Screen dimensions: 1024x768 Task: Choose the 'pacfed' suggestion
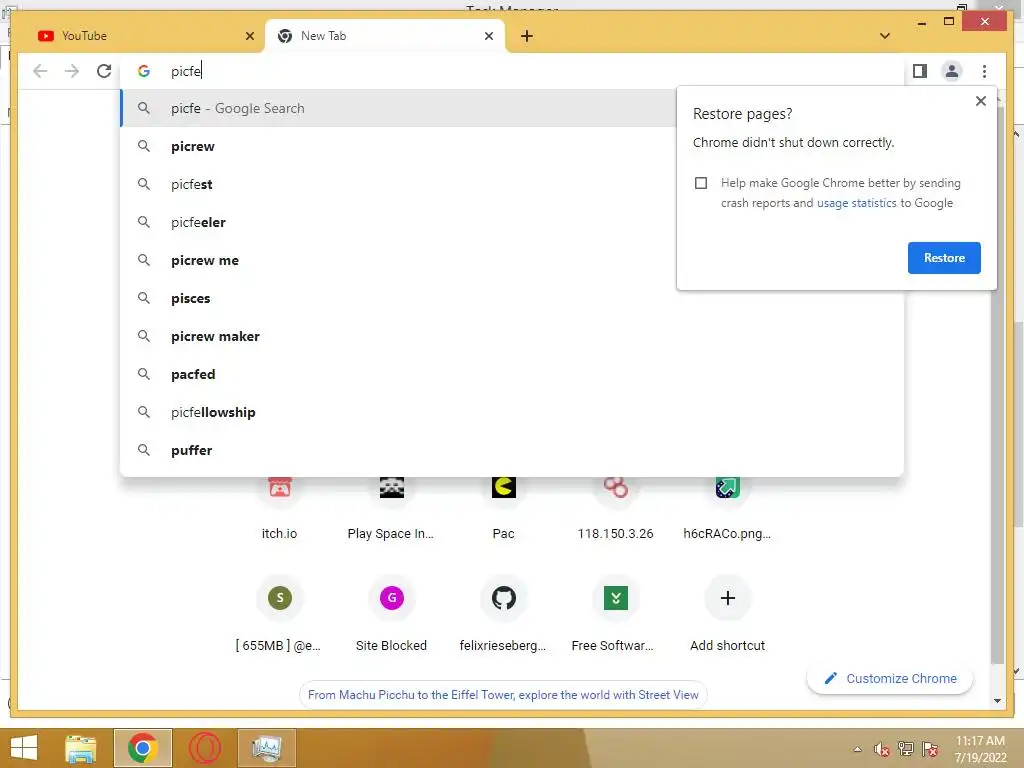coord(512,374)
